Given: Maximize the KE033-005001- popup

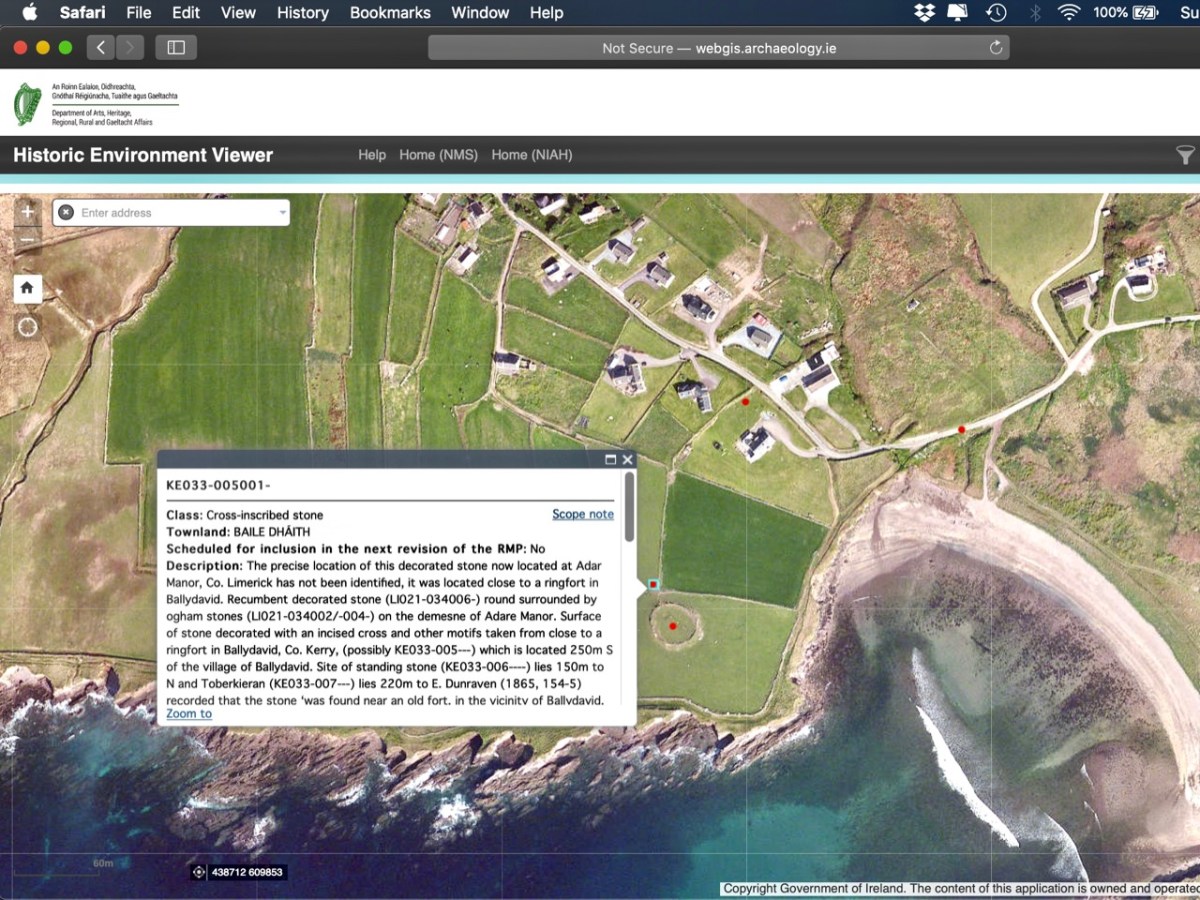Looking at the screenshot, I should tap(610, 460).
